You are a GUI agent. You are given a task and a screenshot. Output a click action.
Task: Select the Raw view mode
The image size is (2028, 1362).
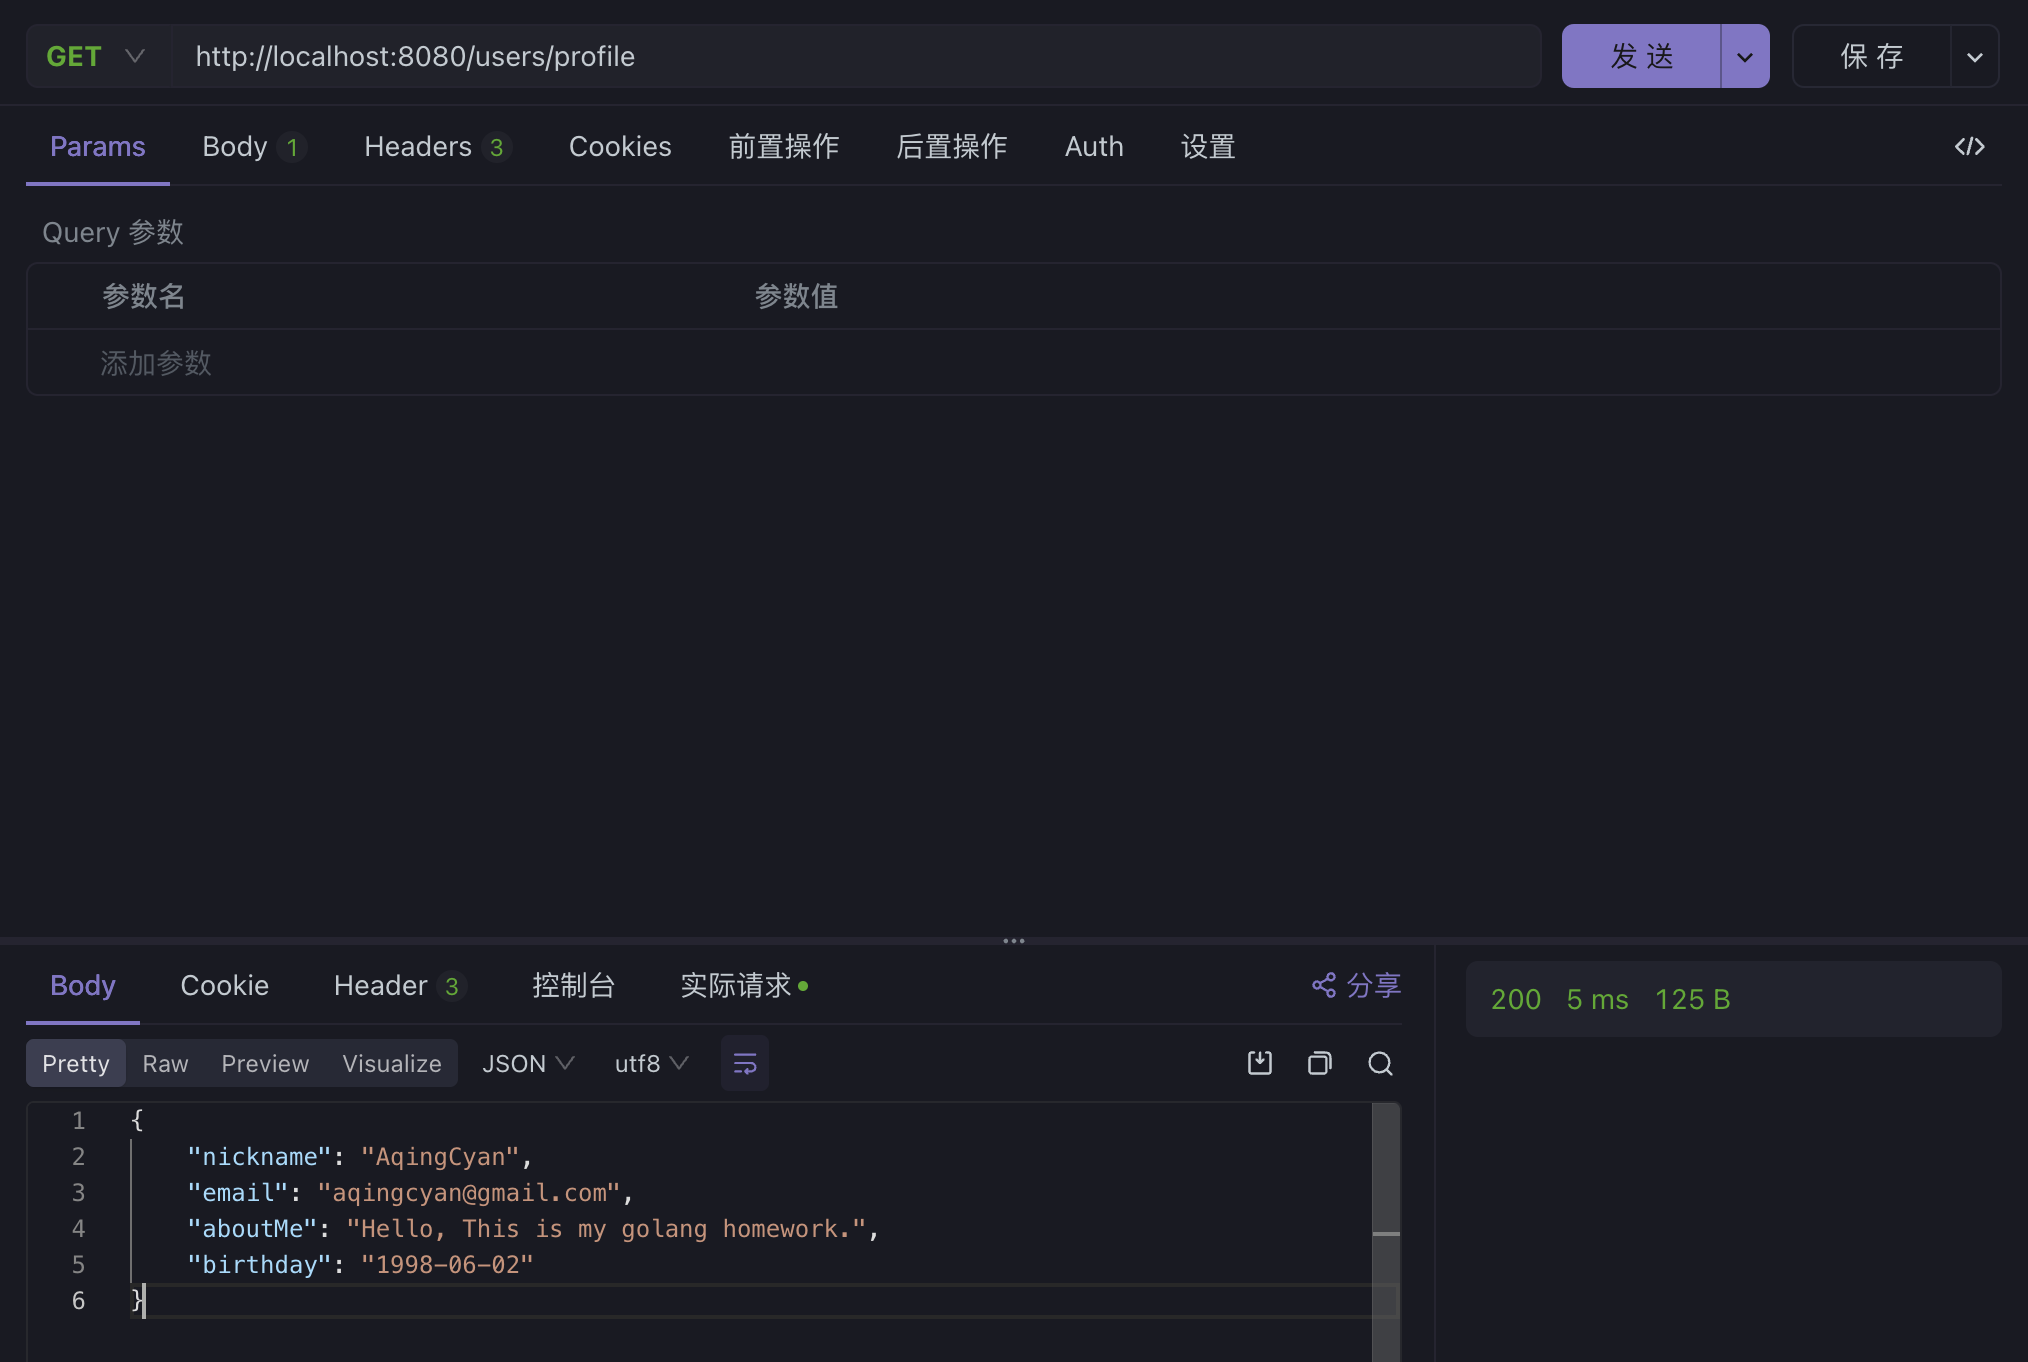[x=165, y=1063]
